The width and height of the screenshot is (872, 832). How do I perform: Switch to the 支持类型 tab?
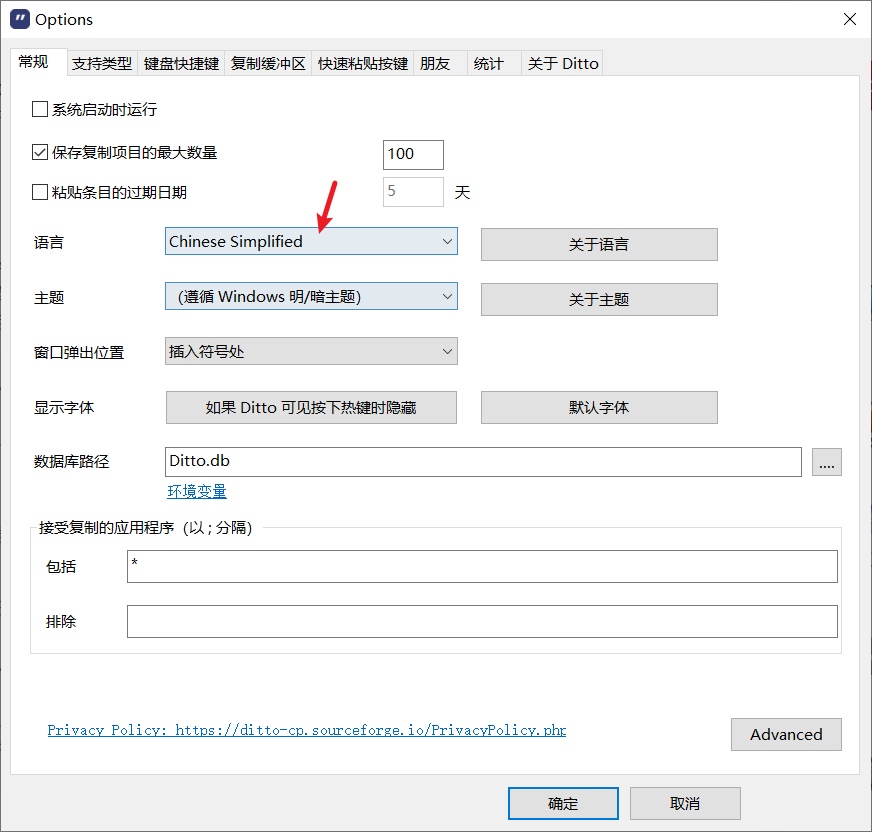point(102,63)
